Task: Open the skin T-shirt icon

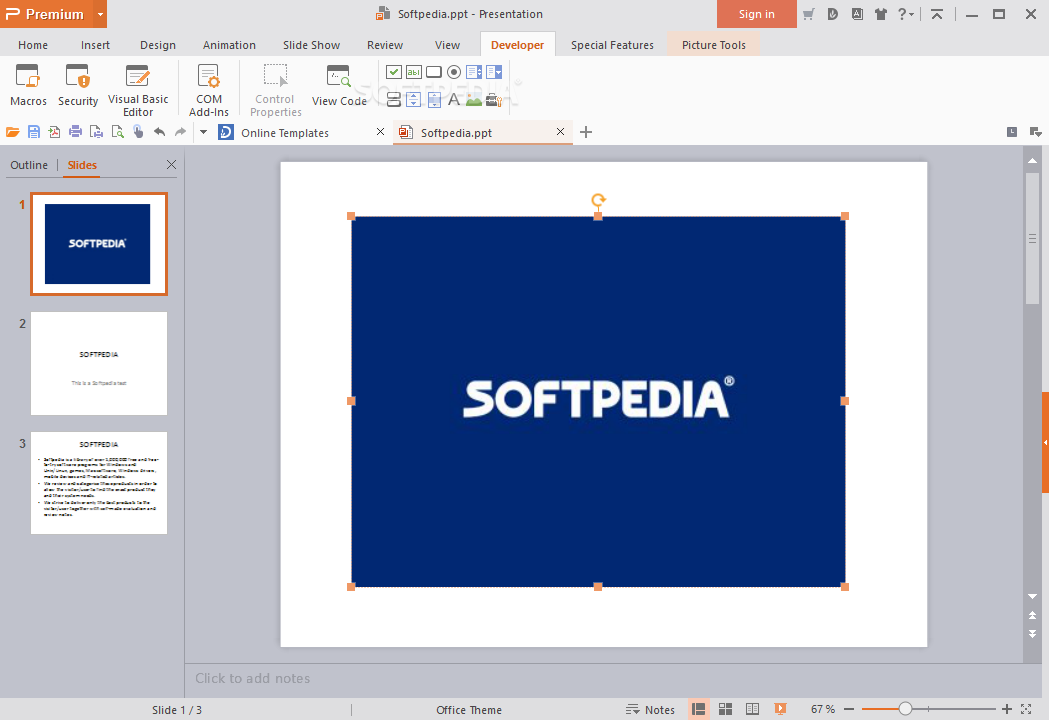Action: click(x=880, y=14)
